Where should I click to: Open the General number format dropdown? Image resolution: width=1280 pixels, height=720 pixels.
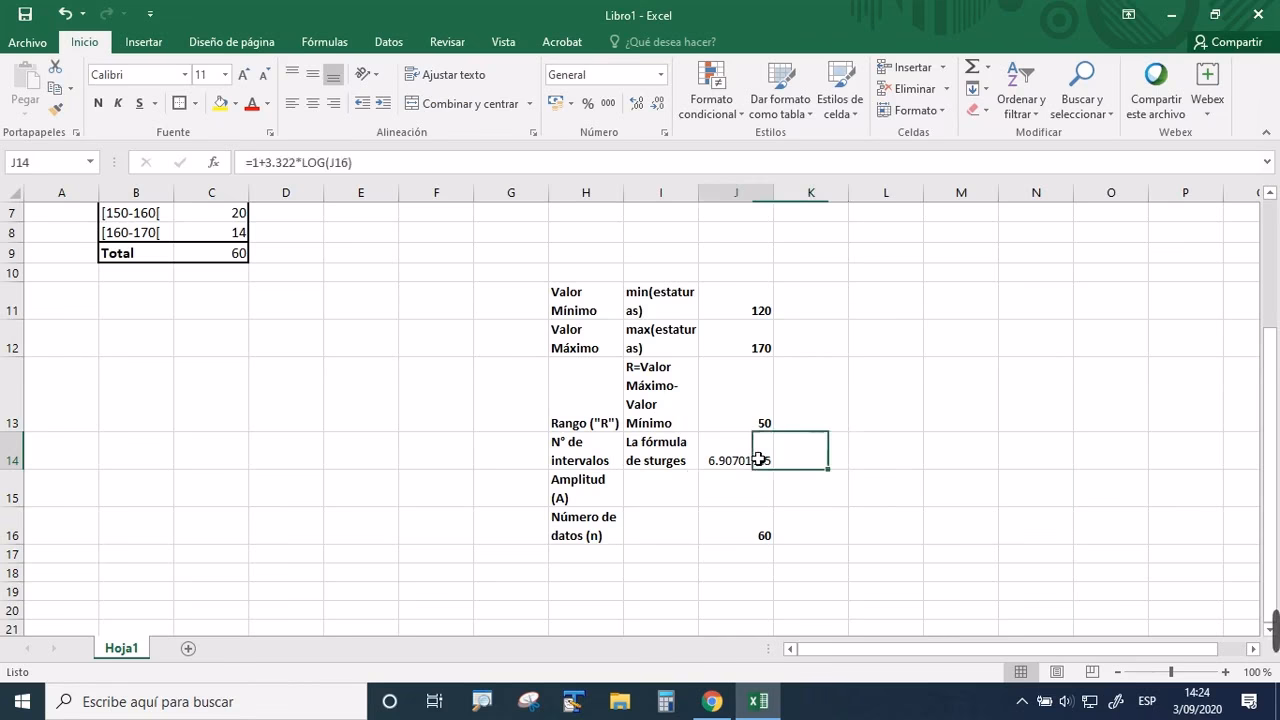tap(660, 74)
